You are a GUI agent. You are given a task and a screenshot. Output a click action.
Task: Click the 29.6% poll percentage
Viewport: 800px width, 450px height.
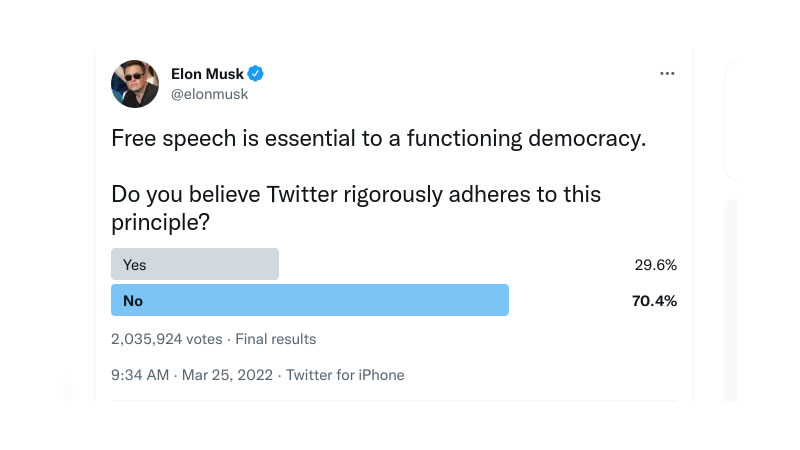(x=656, y=265)
